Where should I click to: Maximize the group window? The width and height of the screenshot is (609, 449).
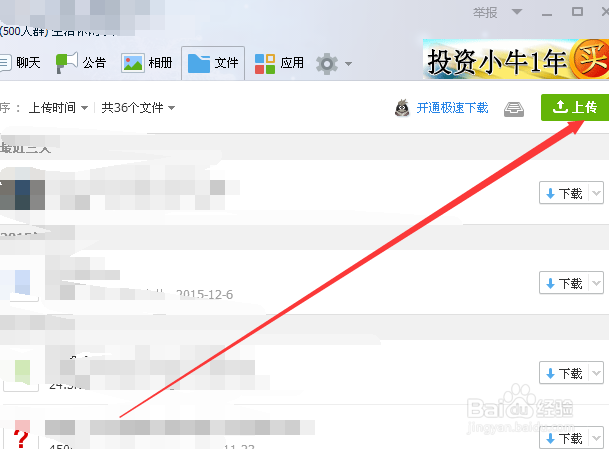pyautogui.click(x=577, y=12)
